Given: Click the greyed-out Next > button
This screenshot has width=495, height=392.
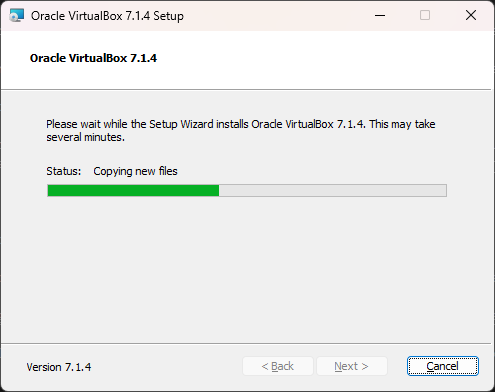Looking at the screenshot, I should (x=352, y=366).
